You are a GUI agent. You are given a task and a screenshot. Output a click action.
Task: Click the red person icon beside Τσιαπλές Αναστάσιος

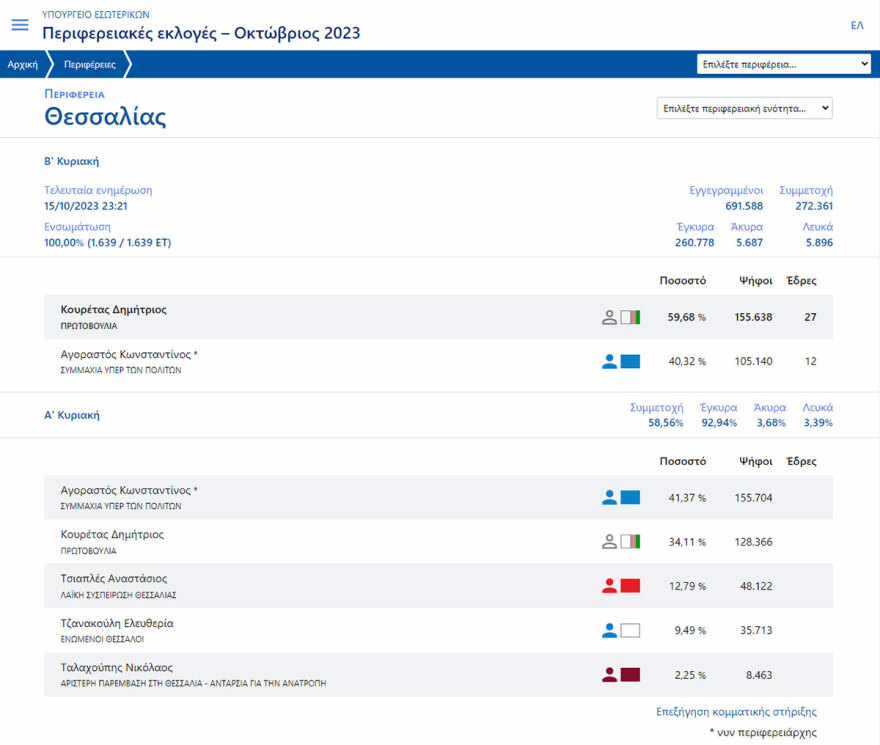(x=609, y=586)
